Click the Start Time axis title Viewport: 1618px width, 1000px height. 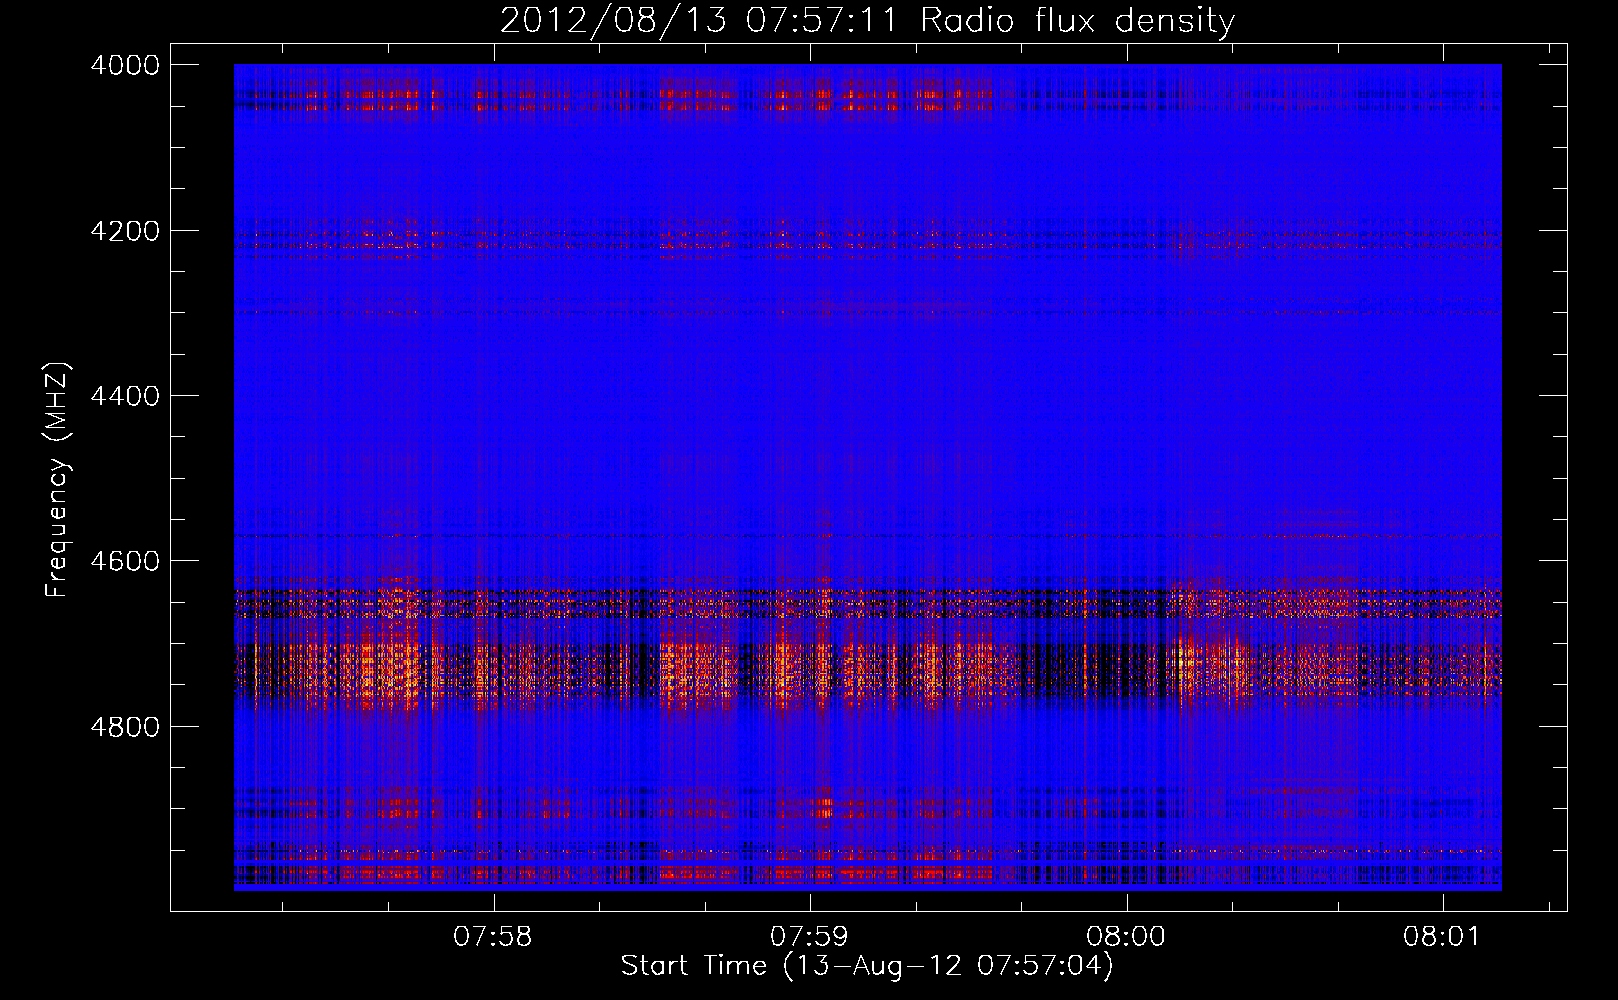point(867,966)
